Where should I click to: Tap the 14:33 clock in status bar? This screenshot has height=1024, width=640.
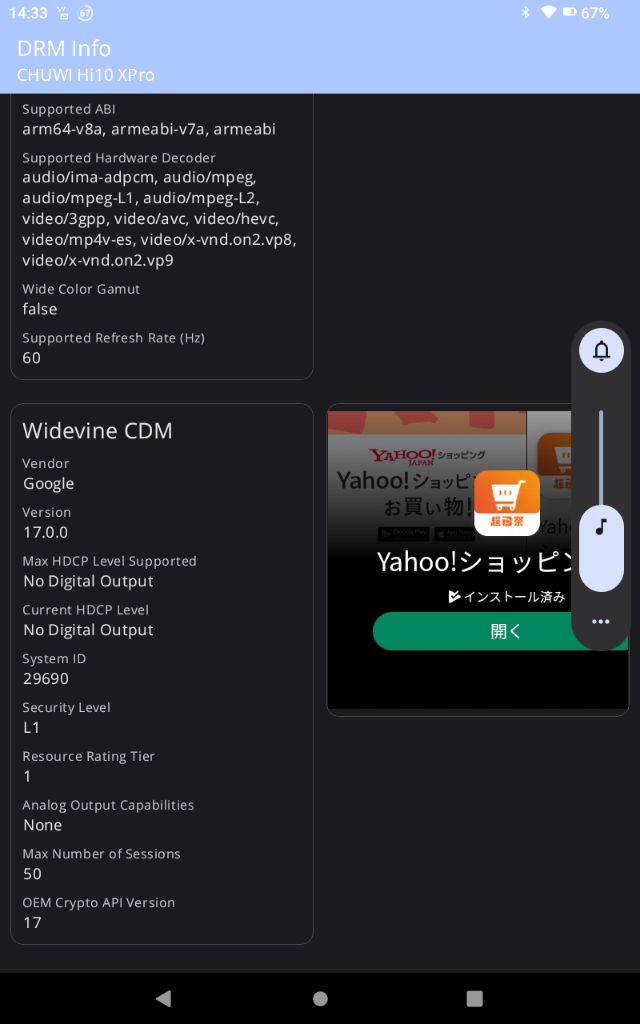28,13
